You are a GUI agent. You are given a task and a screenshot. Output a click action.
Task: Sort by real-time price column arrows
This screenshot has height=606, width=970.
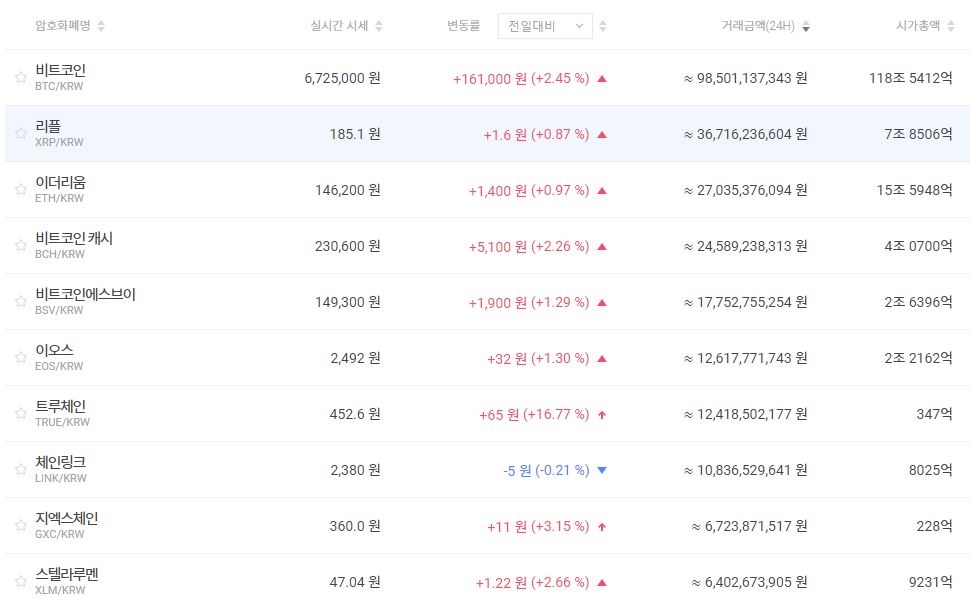[378, 26]
